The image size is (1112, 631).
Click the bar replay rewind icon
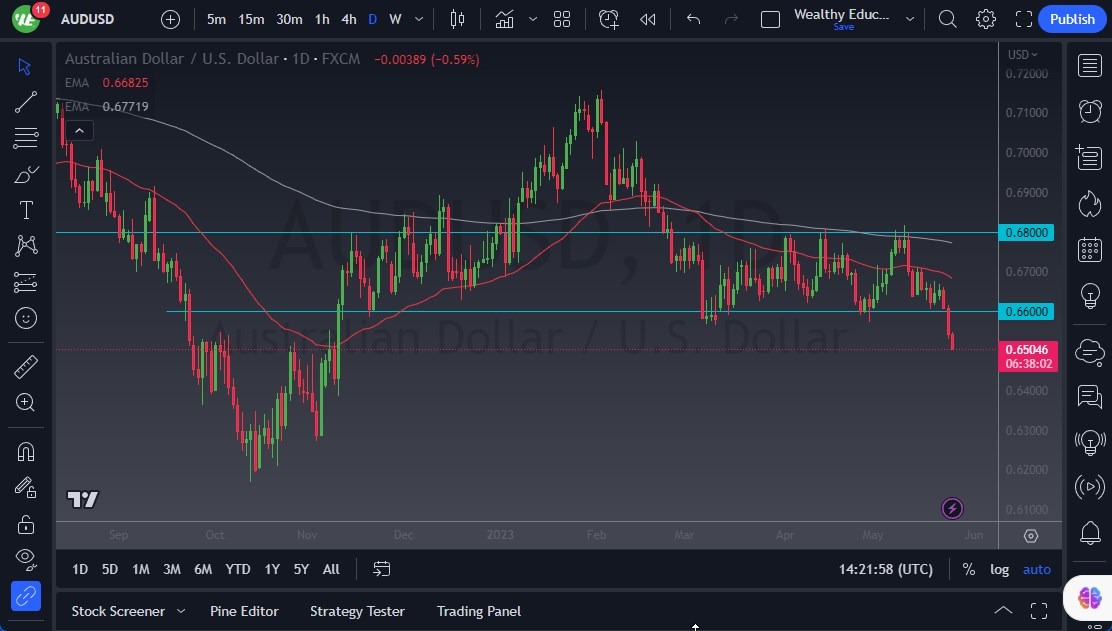(x=648, y=19)
